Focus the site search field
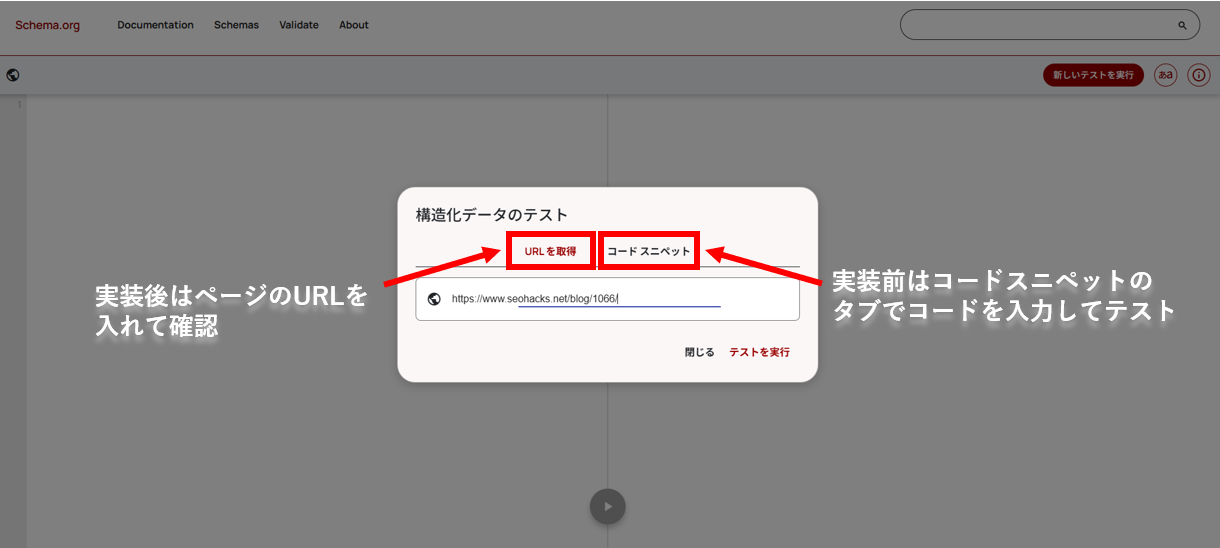 [1049, 25]
